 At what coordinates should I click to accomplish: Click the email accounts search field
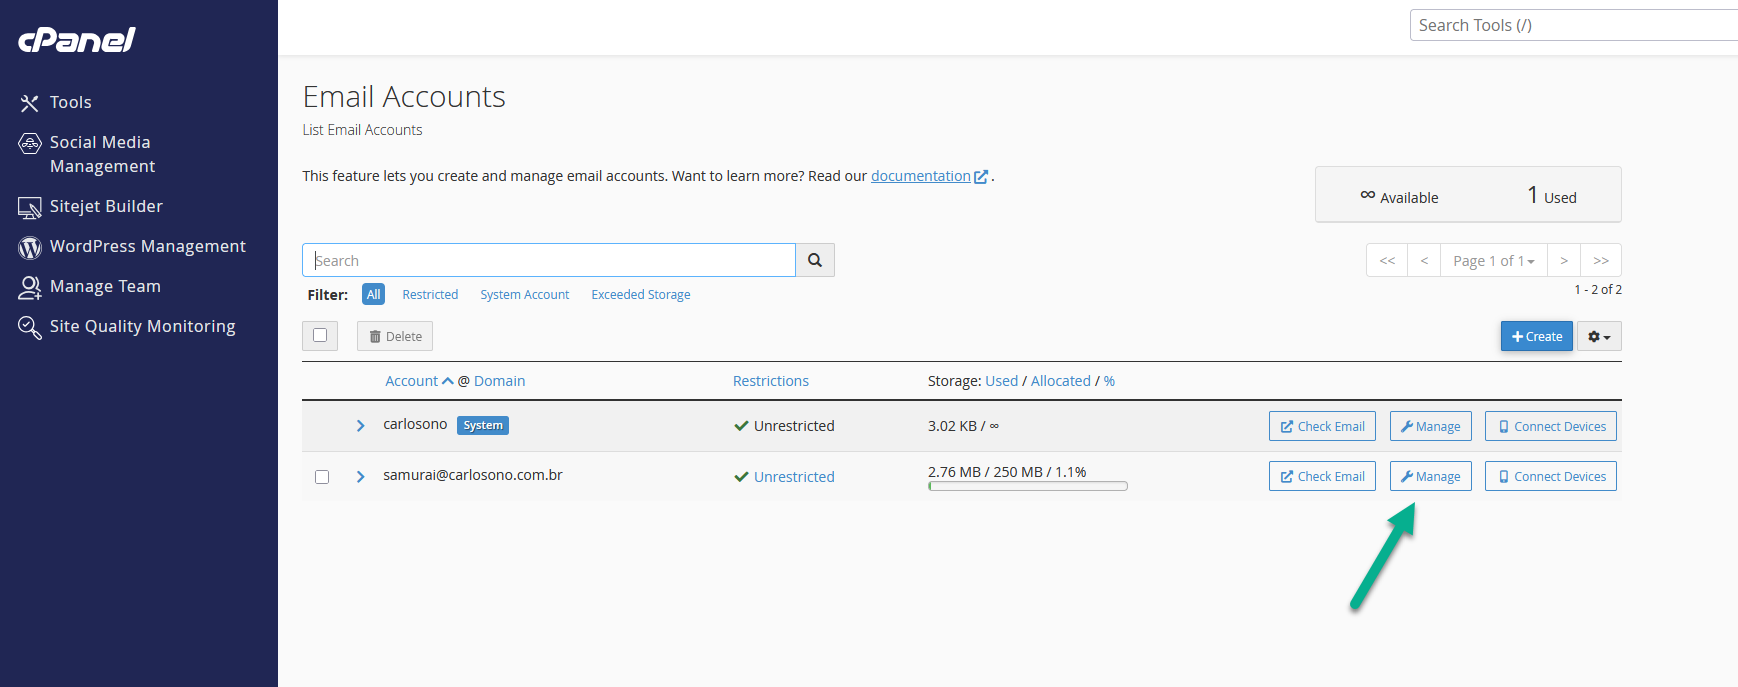(x=549, y=260)
